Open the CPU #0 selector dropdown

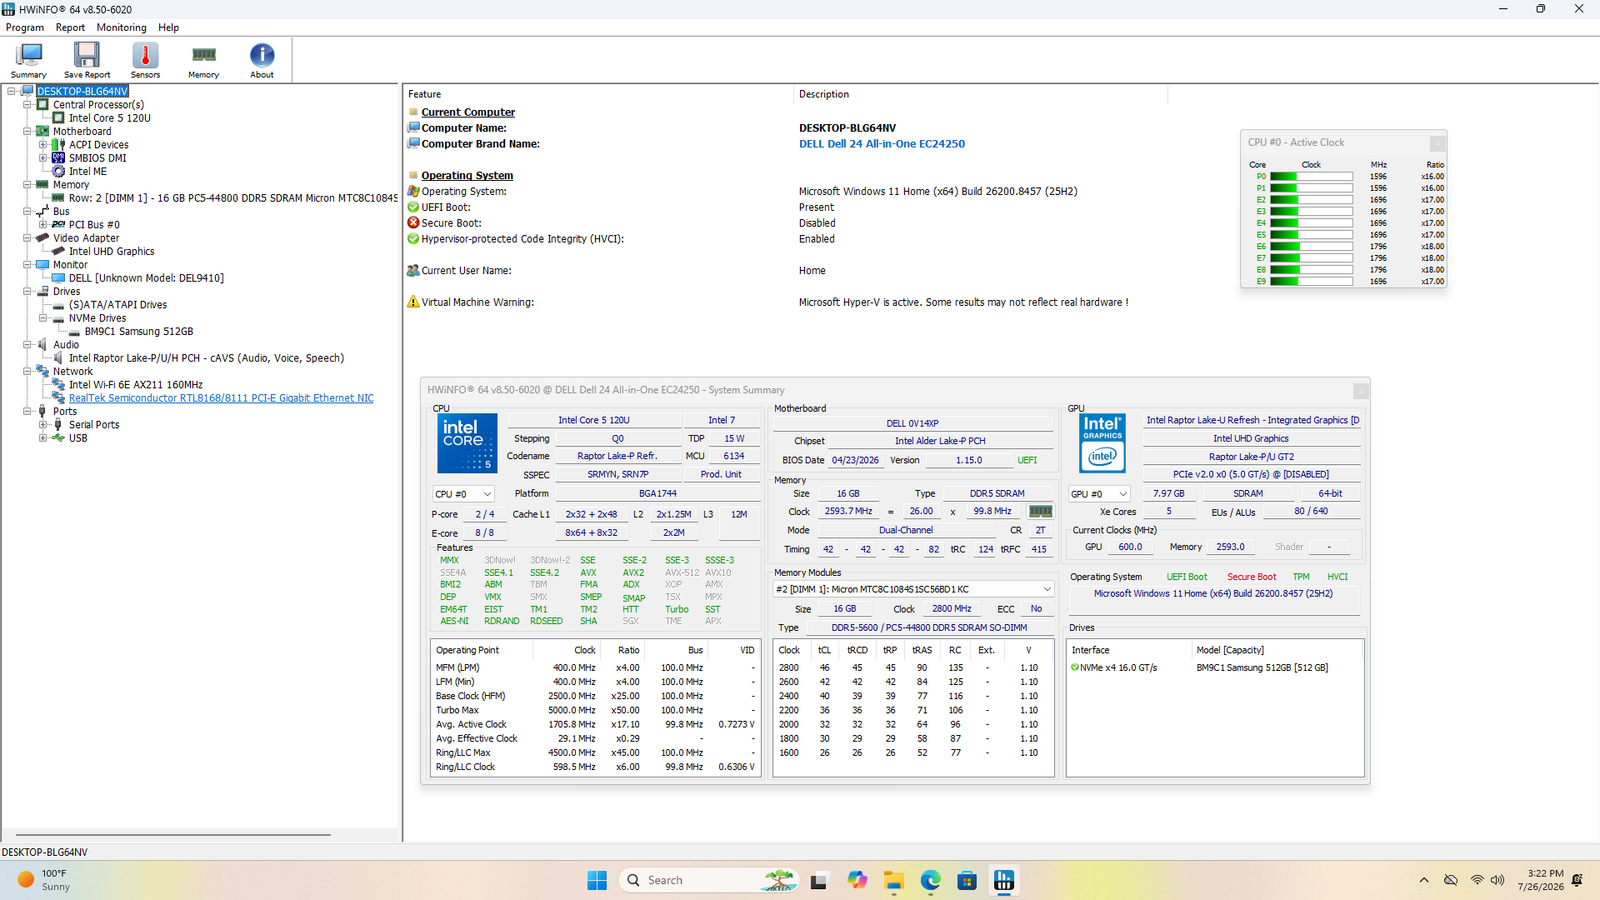463,494
